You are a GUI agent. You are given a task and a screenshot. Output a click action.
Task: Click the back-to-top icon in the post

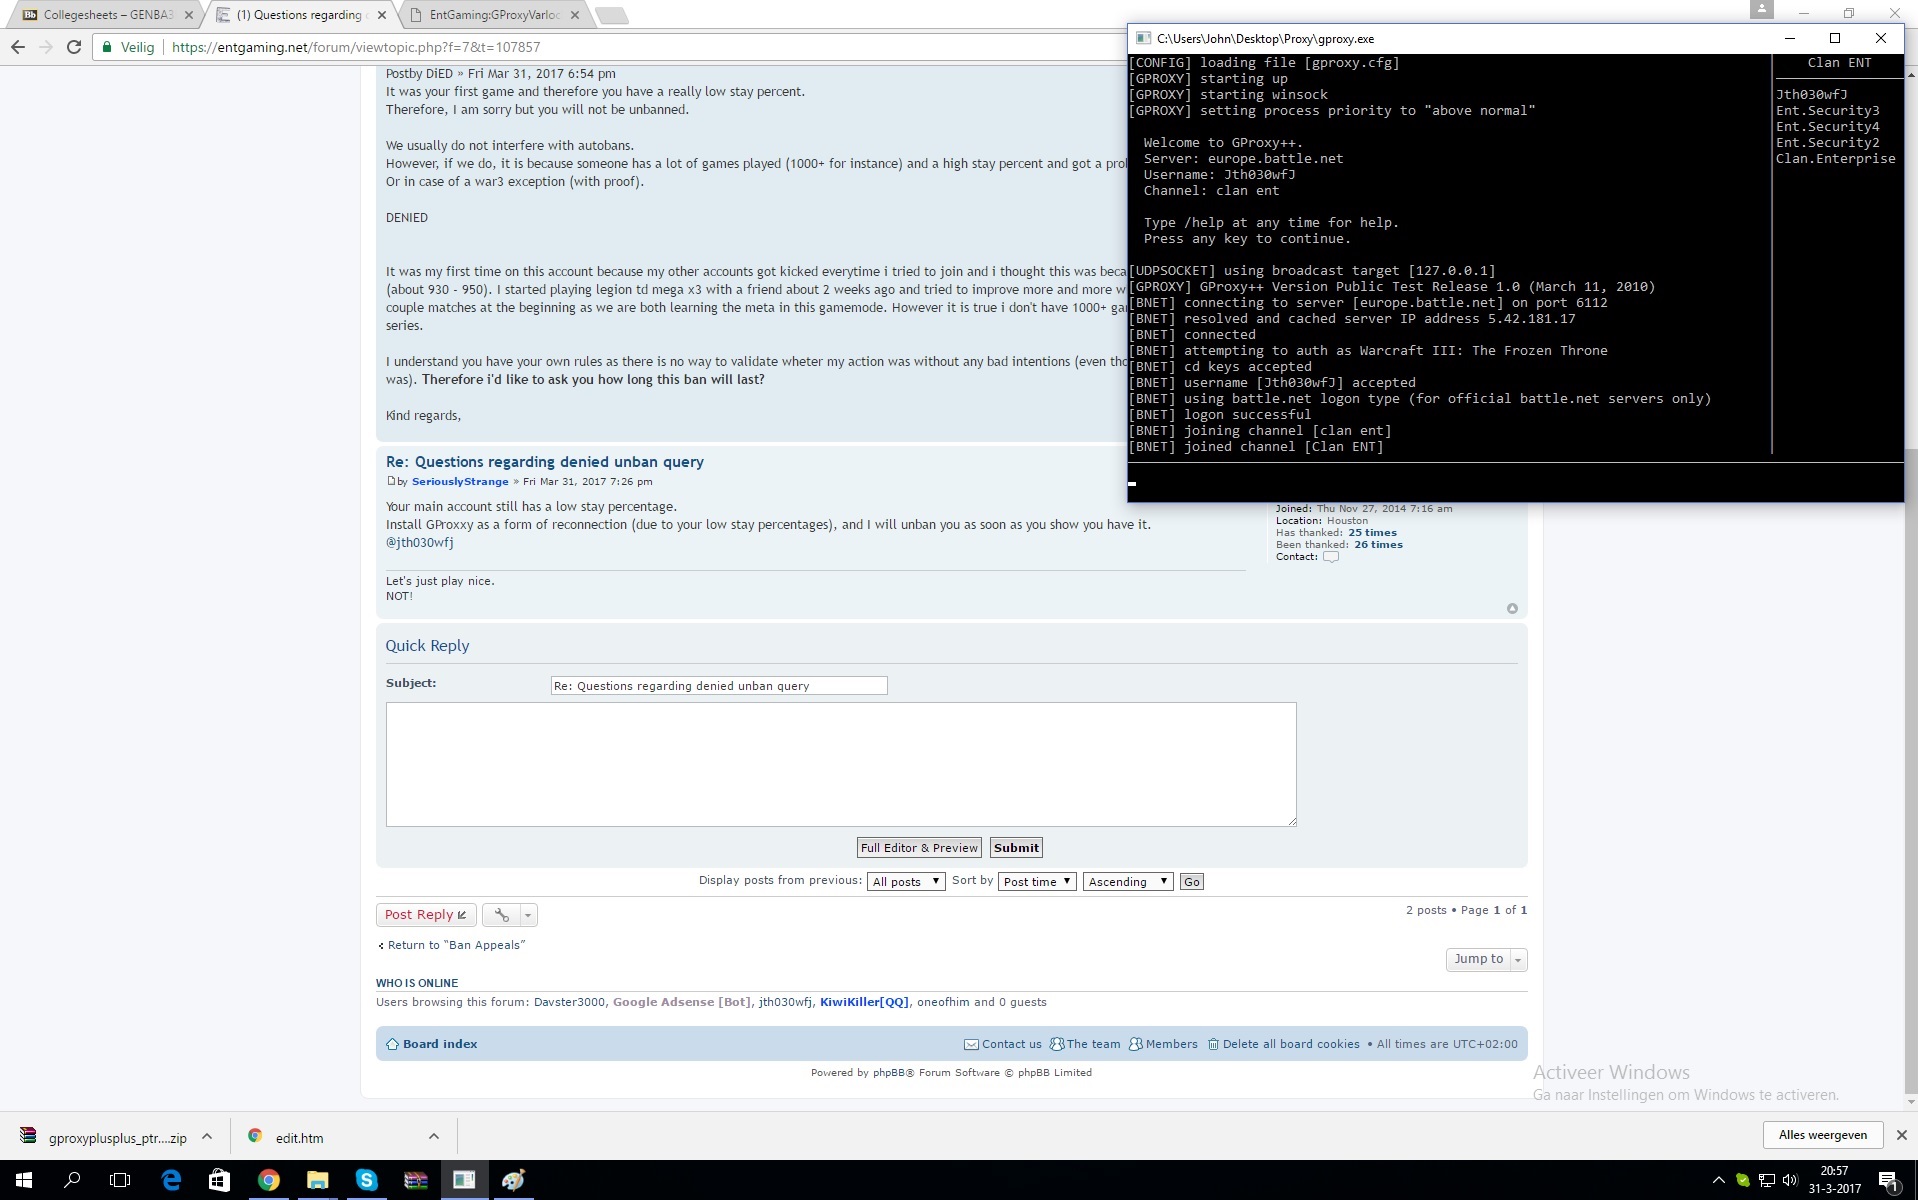tap(1512, 609)
